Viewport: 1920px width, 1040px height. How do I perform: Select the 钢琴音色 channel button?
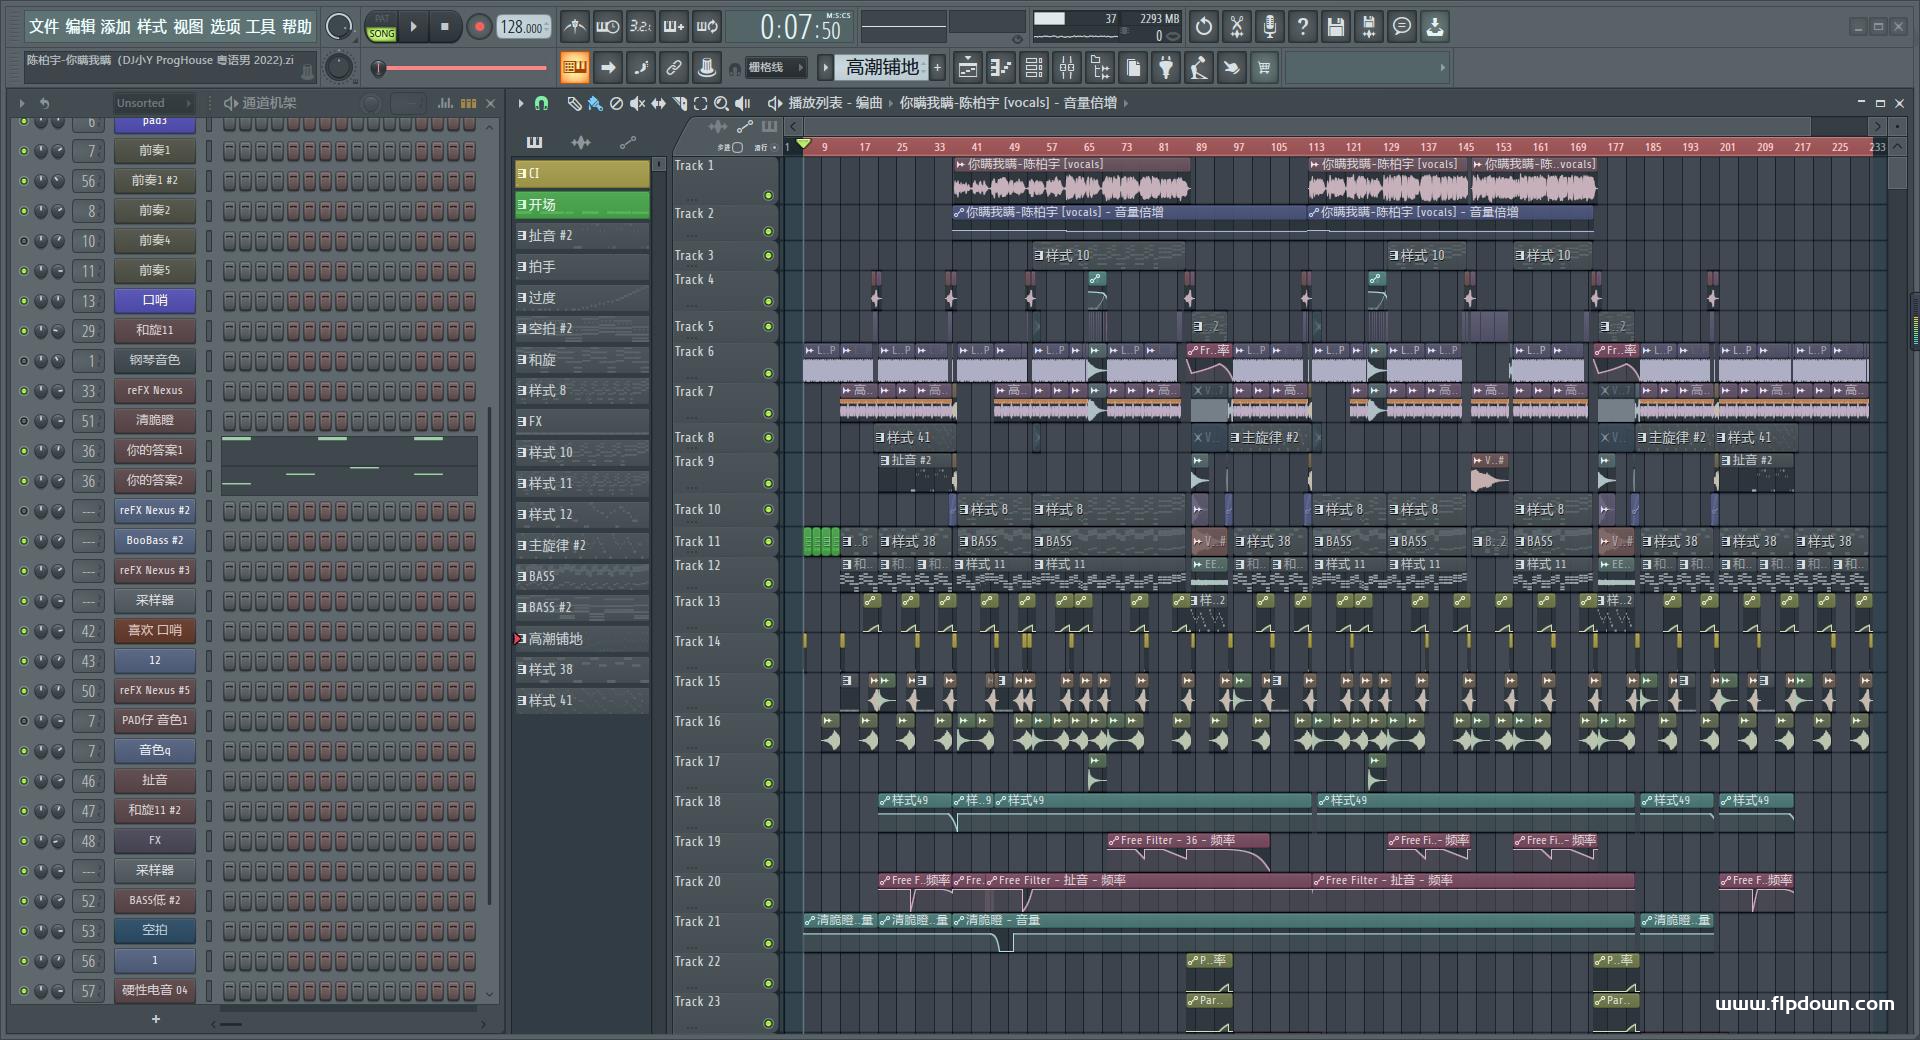pyautogui.click(x=155, y=360)
